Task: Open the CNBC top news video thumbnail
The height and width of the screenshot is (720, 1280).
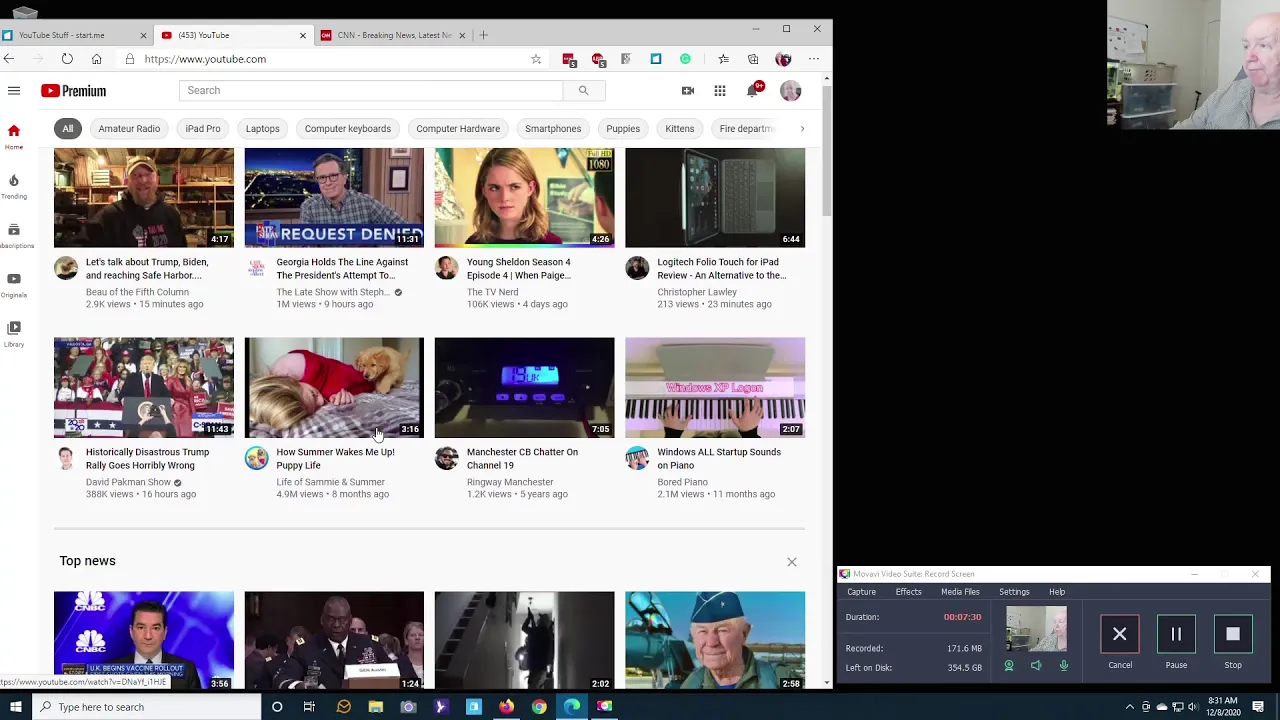Action: 144,640
